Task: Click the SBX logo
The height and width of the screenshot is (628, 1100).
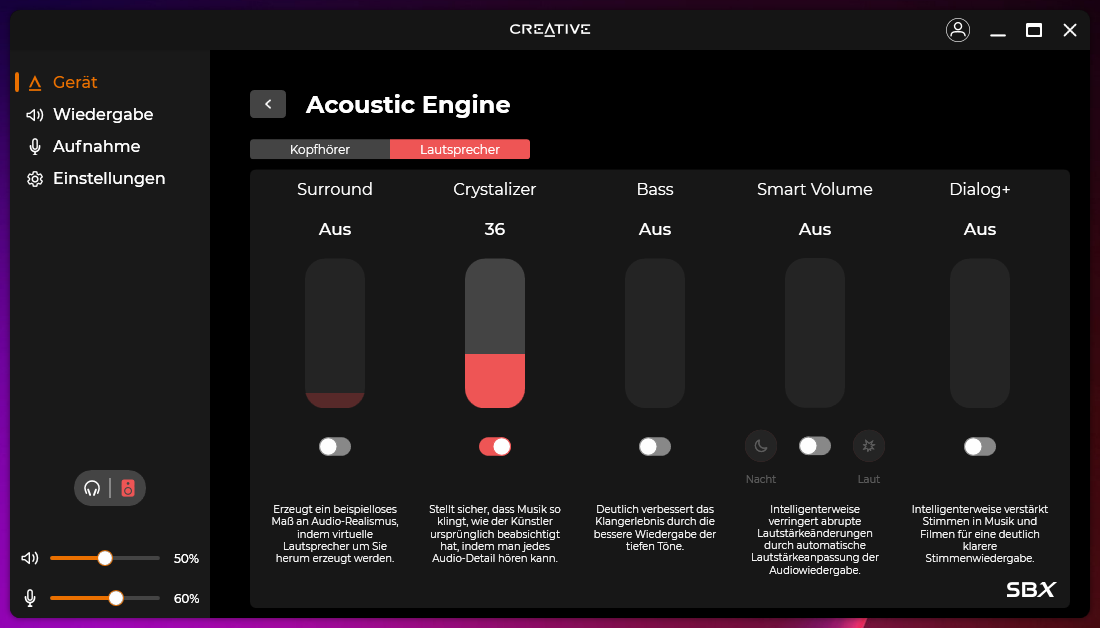Action: click(x=1030, y=590)
